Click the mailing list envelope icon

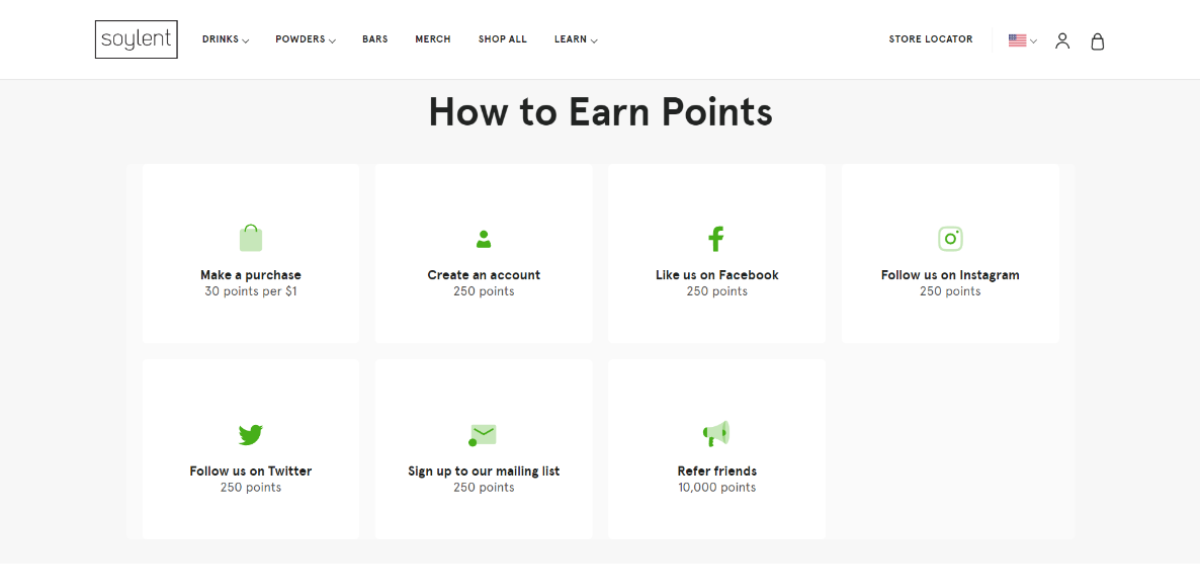482,435
